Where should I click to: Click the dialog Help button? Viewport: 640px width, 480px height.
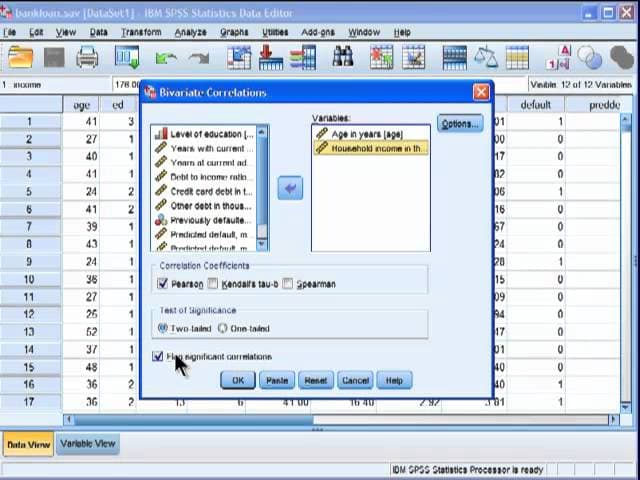coord(394,380)
